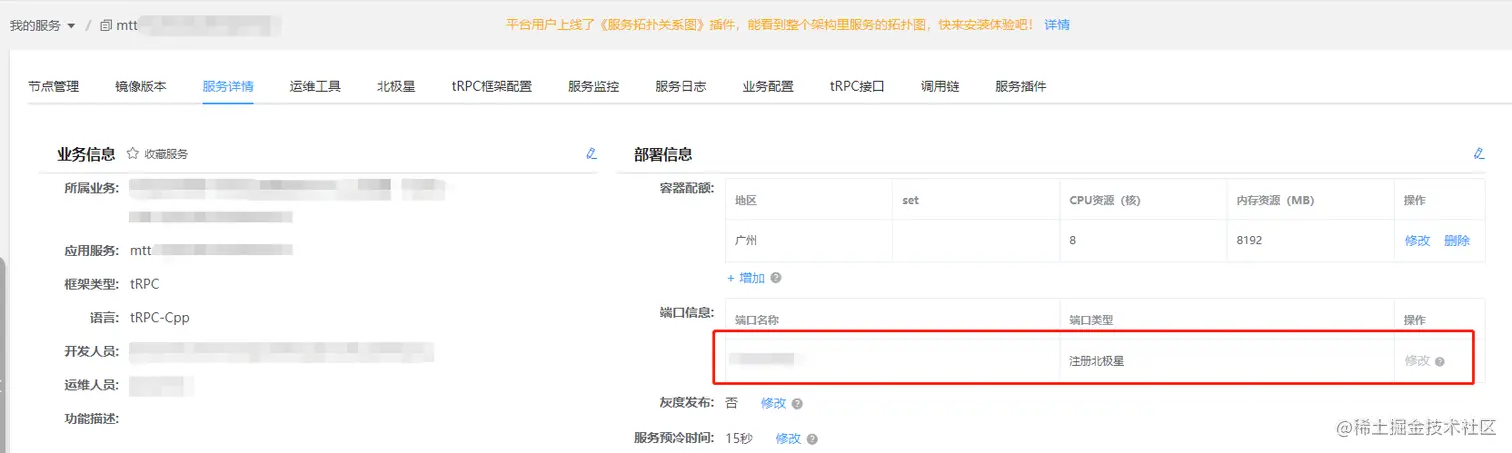Click the edit pencil icon for 部署信息
This screenshot has width=1512, height=453.
pyautogui.click(x=1479, y=154)
